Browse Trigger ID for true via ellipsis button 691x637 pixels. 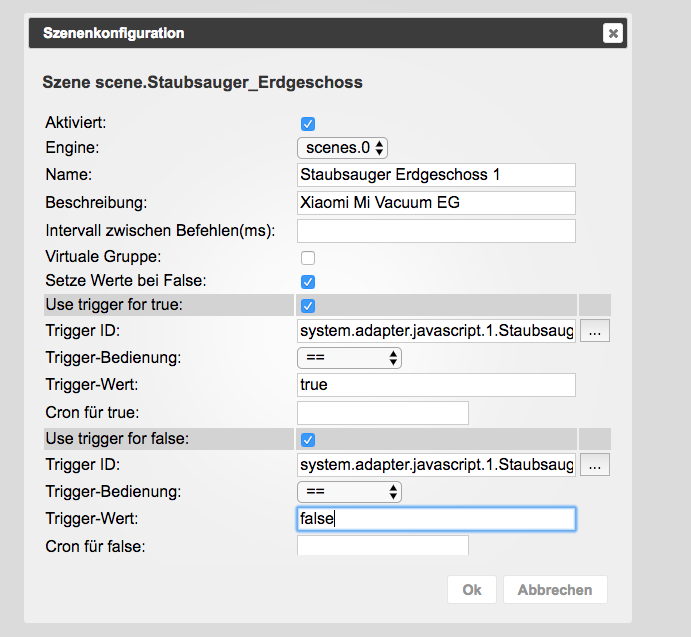(595, 331)
